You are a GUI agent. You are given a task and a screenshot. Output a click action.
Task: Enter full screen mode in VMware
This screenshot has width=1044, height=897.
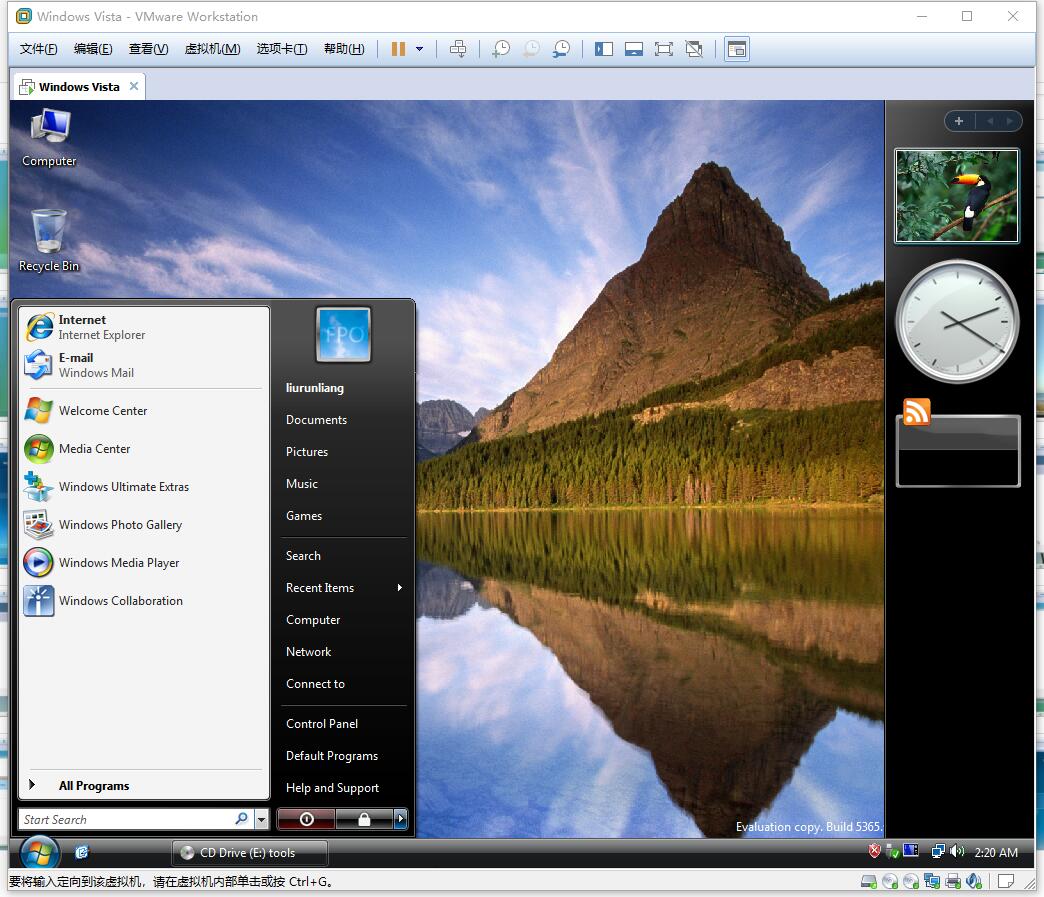pos(664,49)
